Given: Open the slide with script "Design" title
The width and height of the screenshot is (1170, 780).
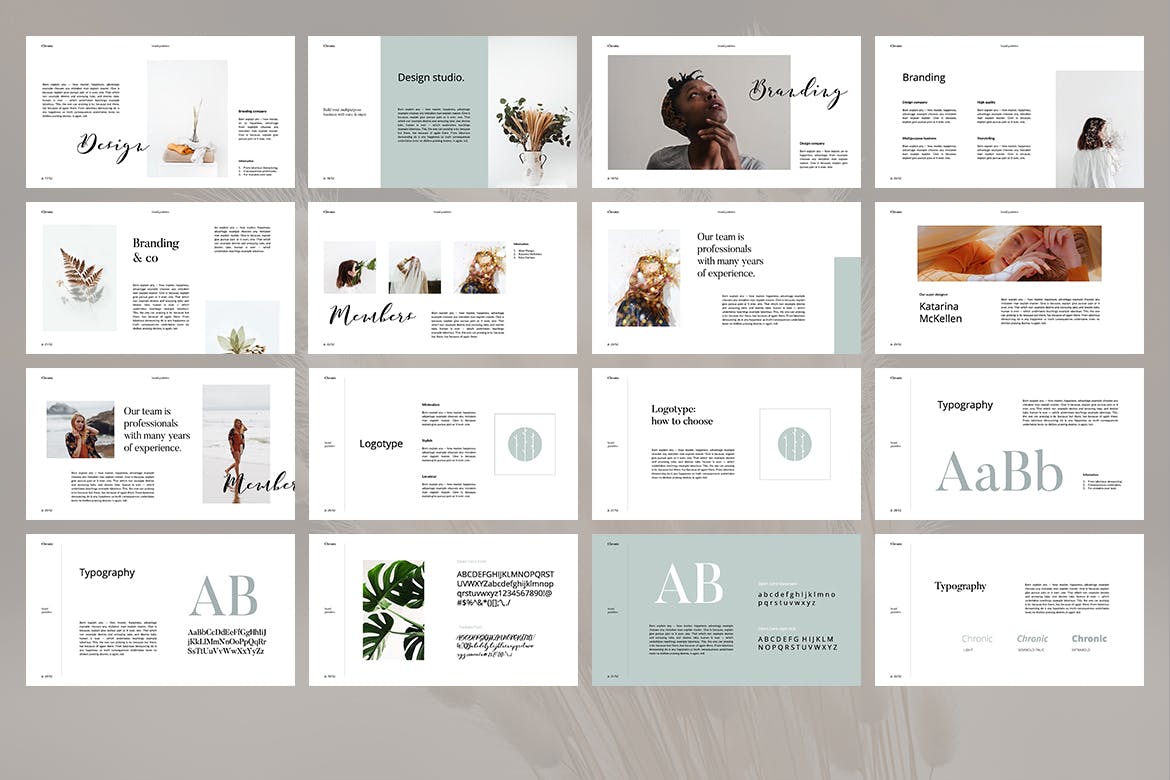Looking at the screenshot, I should pos(160,112).
